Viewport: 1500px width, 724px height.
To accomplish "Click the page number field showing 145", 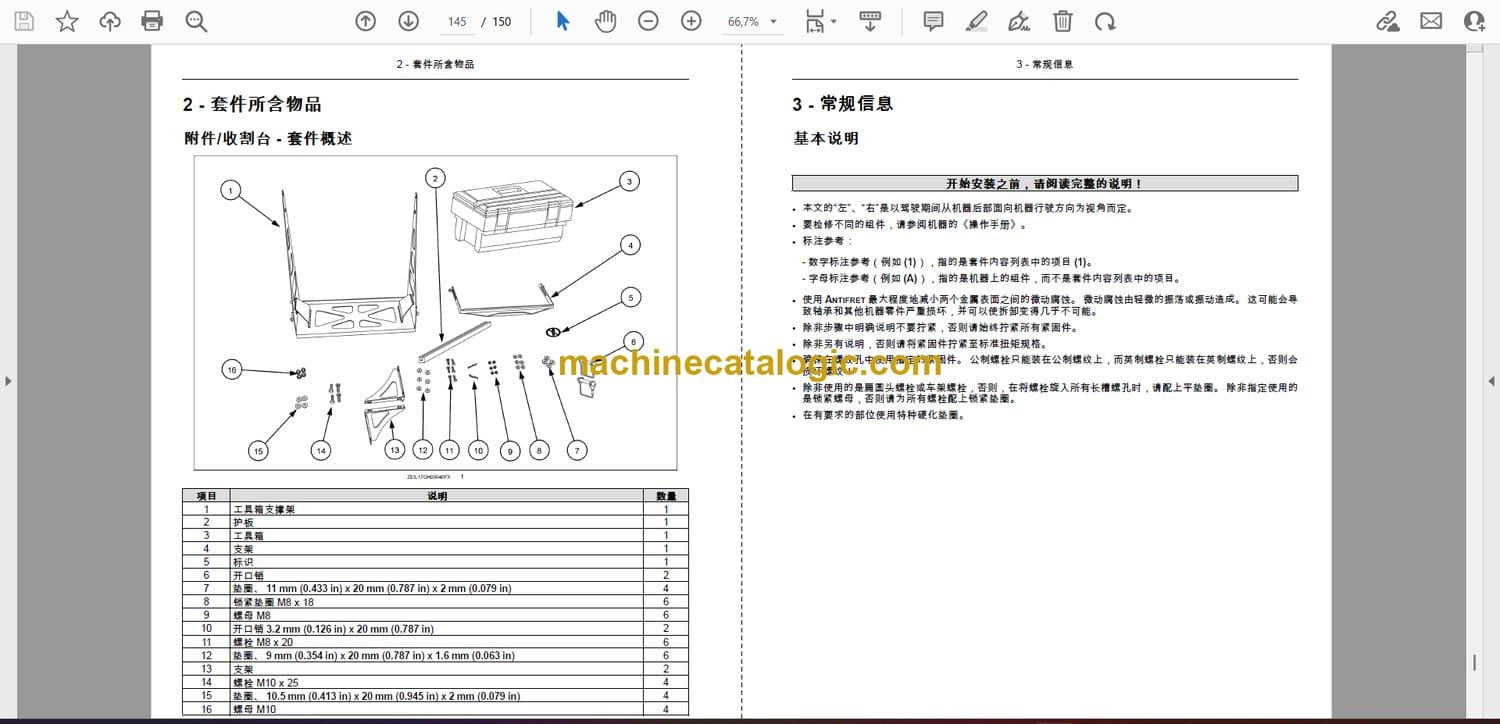I will coord(457,21).
